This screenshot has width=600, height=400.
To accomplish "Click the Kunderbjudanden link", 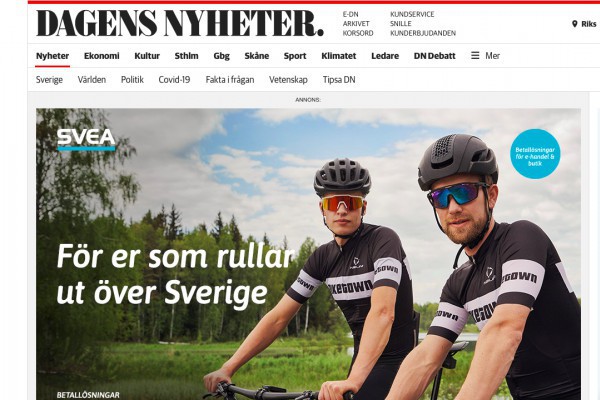I will 423,33.
